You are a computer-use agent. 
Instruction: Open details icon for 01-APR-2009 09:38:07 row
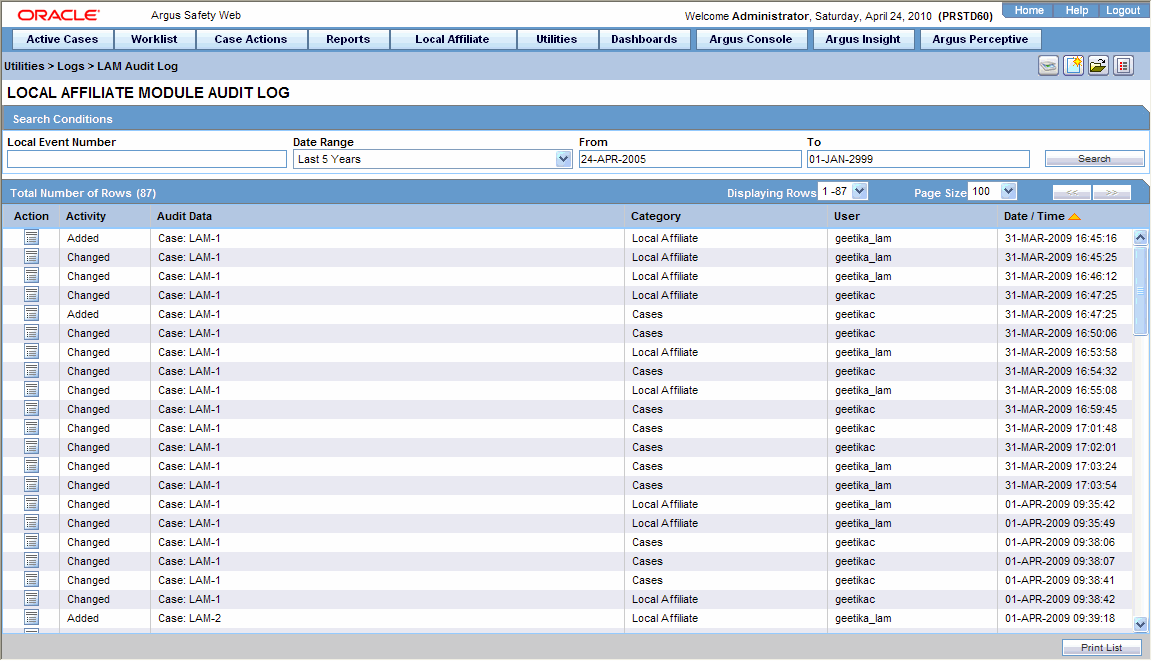[31, 560]
